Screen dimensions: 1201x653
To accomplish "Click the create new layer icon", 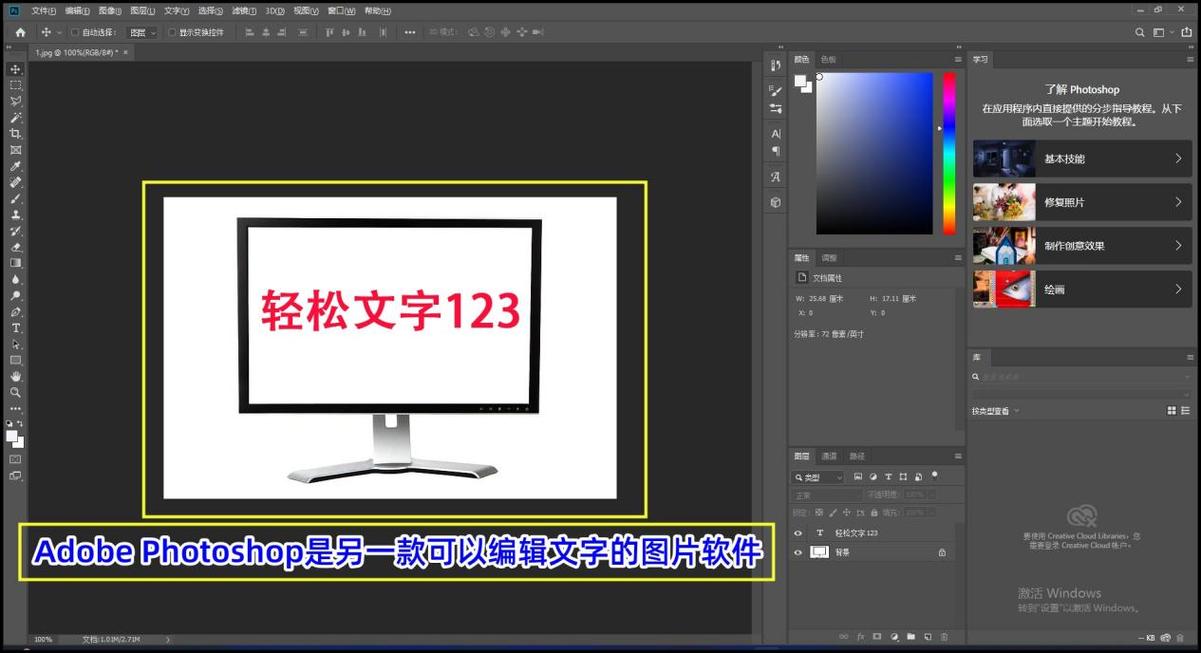I will click(928, 637).
